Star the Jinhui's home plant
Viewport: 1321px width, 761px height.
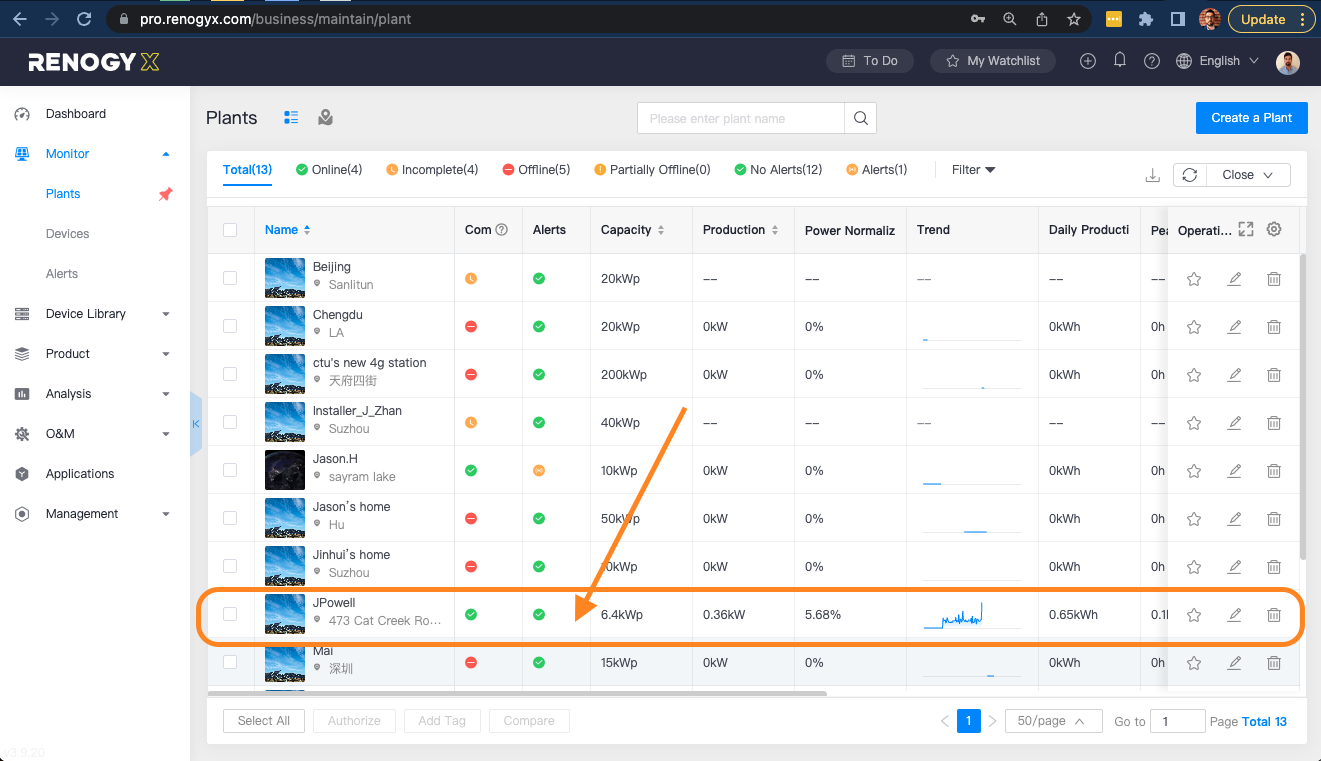pos(1194,567)
